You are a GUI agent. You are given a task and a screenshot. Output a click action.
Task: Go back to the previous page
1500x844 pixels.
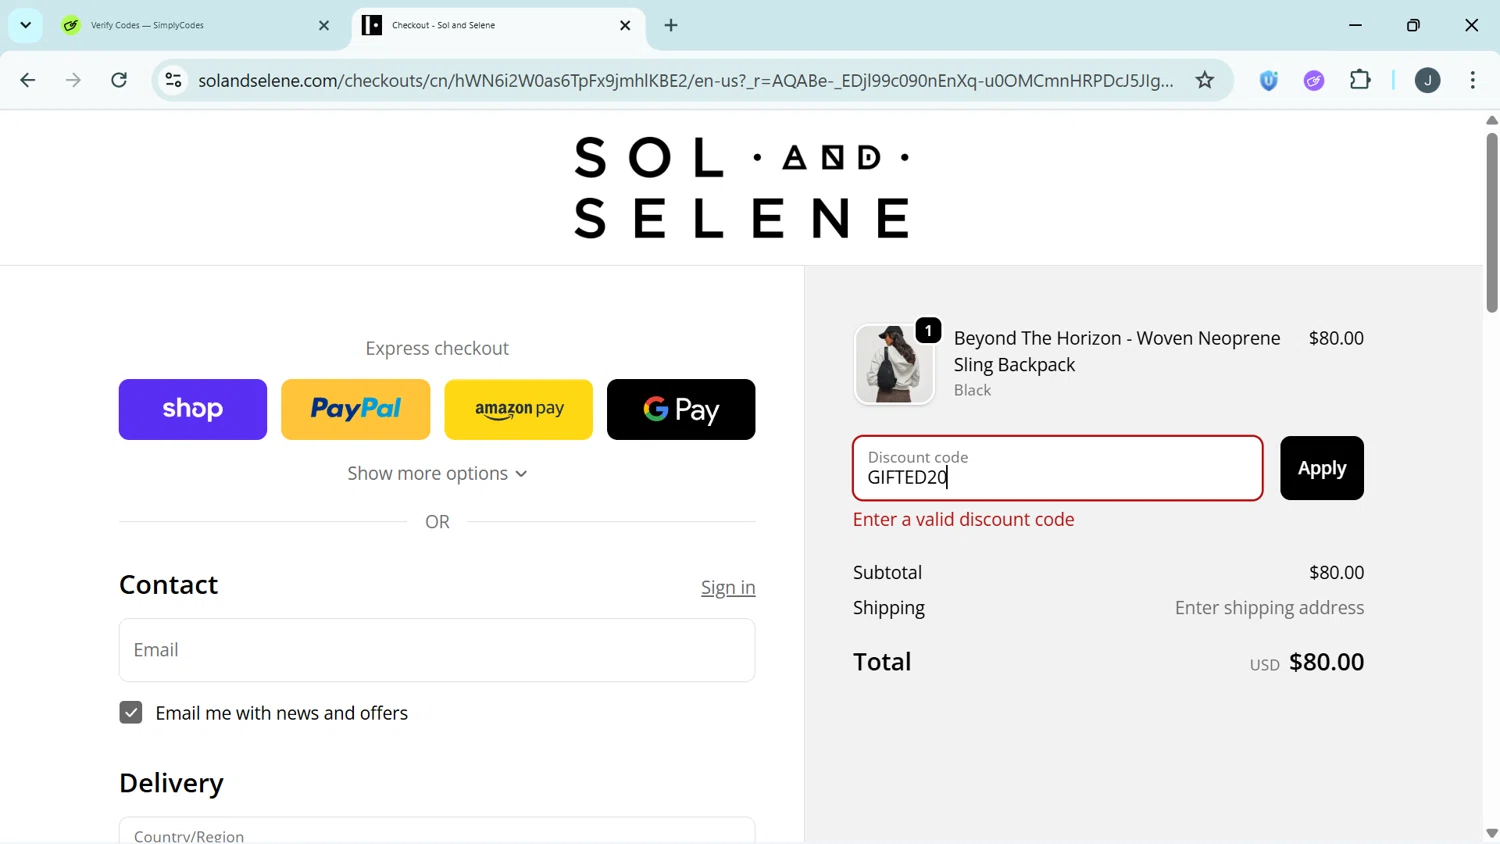27,80
